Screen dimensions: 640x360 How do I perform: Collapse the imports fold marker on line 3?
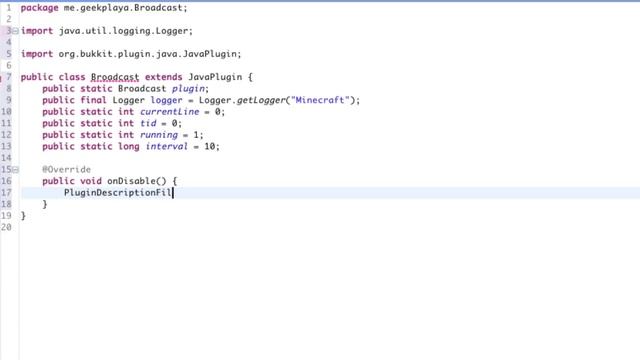[16, 31]
